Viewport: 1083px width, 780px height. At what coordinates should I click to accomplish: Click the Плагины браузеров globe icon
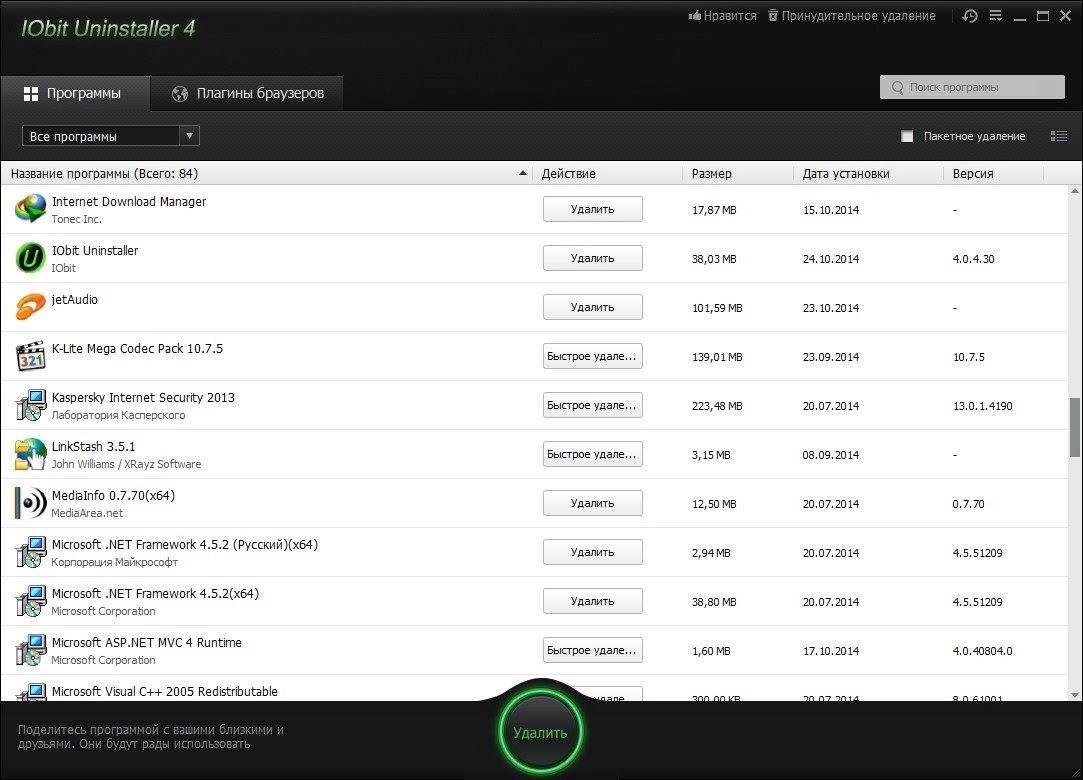click(180, 93)
